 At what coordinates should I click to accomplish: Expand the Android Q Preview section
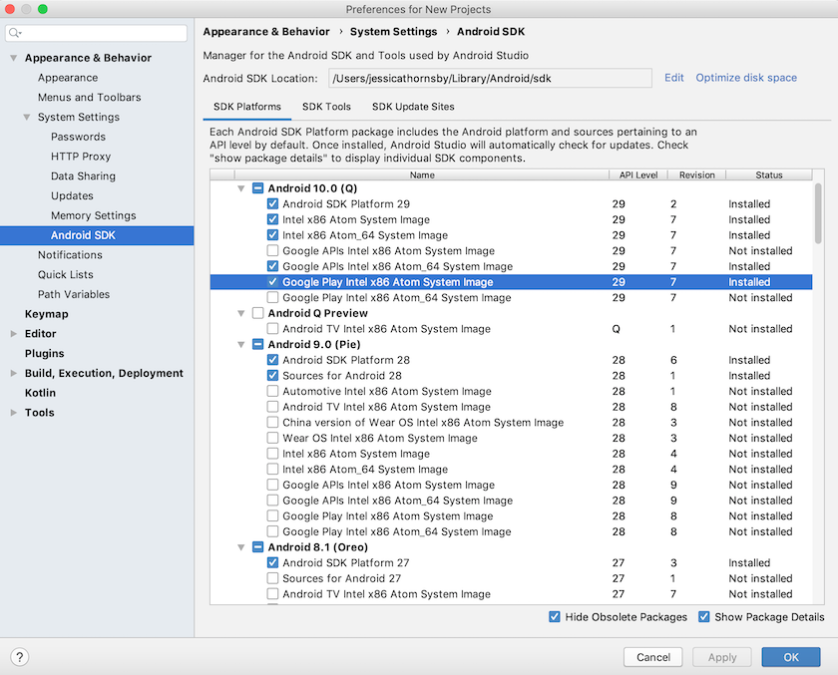(240, 313)
